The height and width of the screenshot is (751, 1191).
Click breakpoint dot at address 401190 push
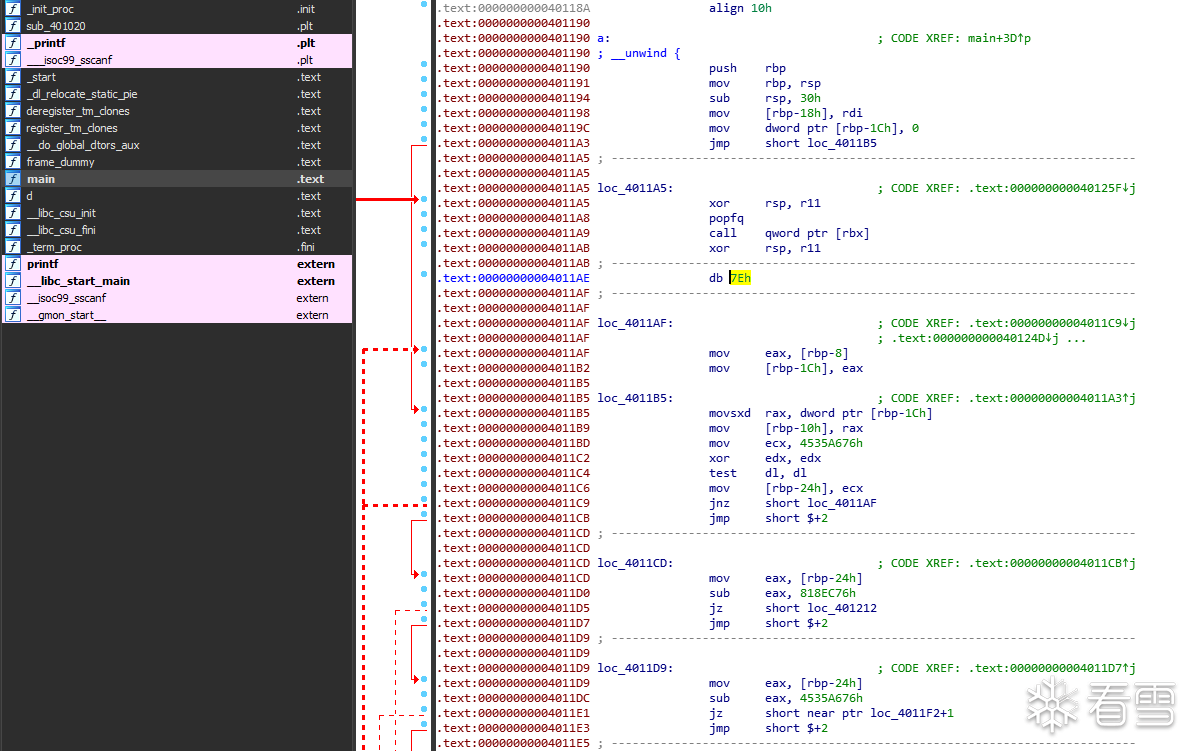tap(424, 65)
